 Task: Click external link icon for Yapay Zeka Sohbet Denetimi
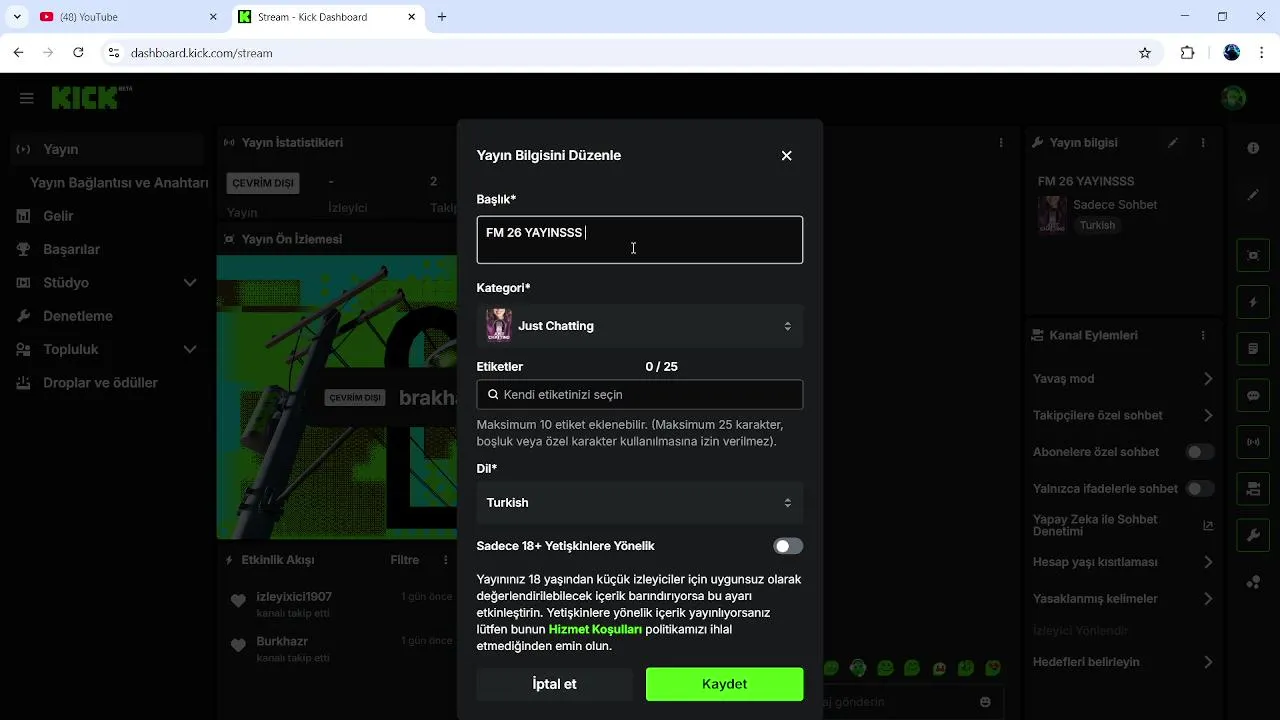coord(1208,526)
